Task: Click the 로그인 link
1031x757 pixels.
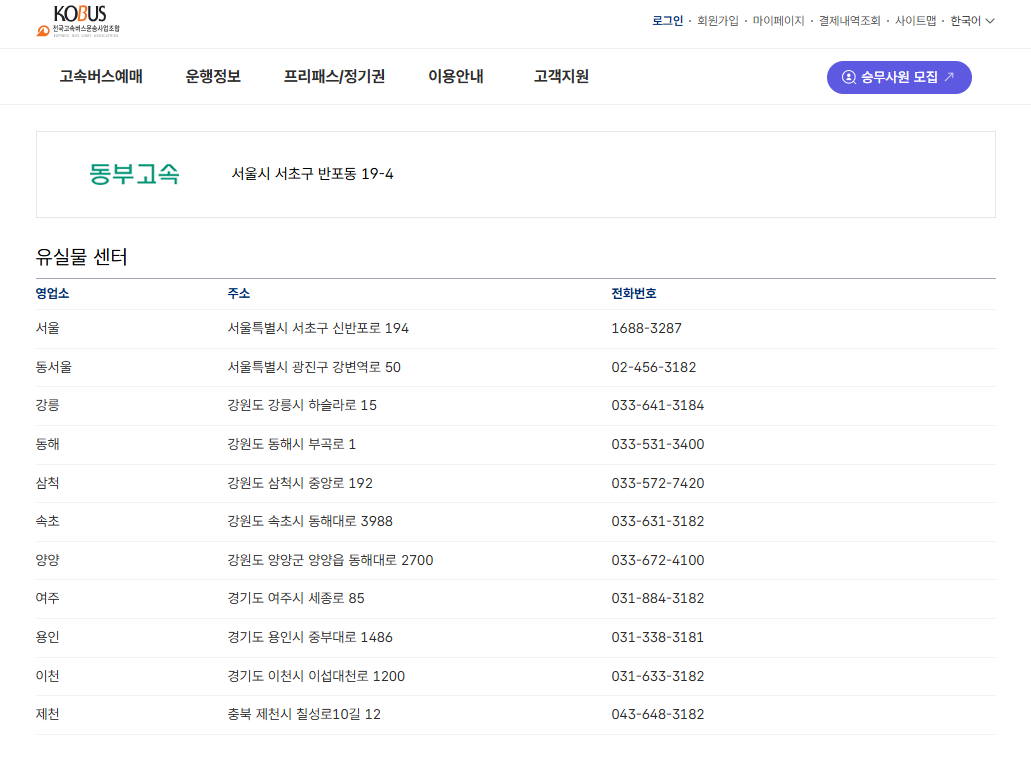Action: coord(667,19)
